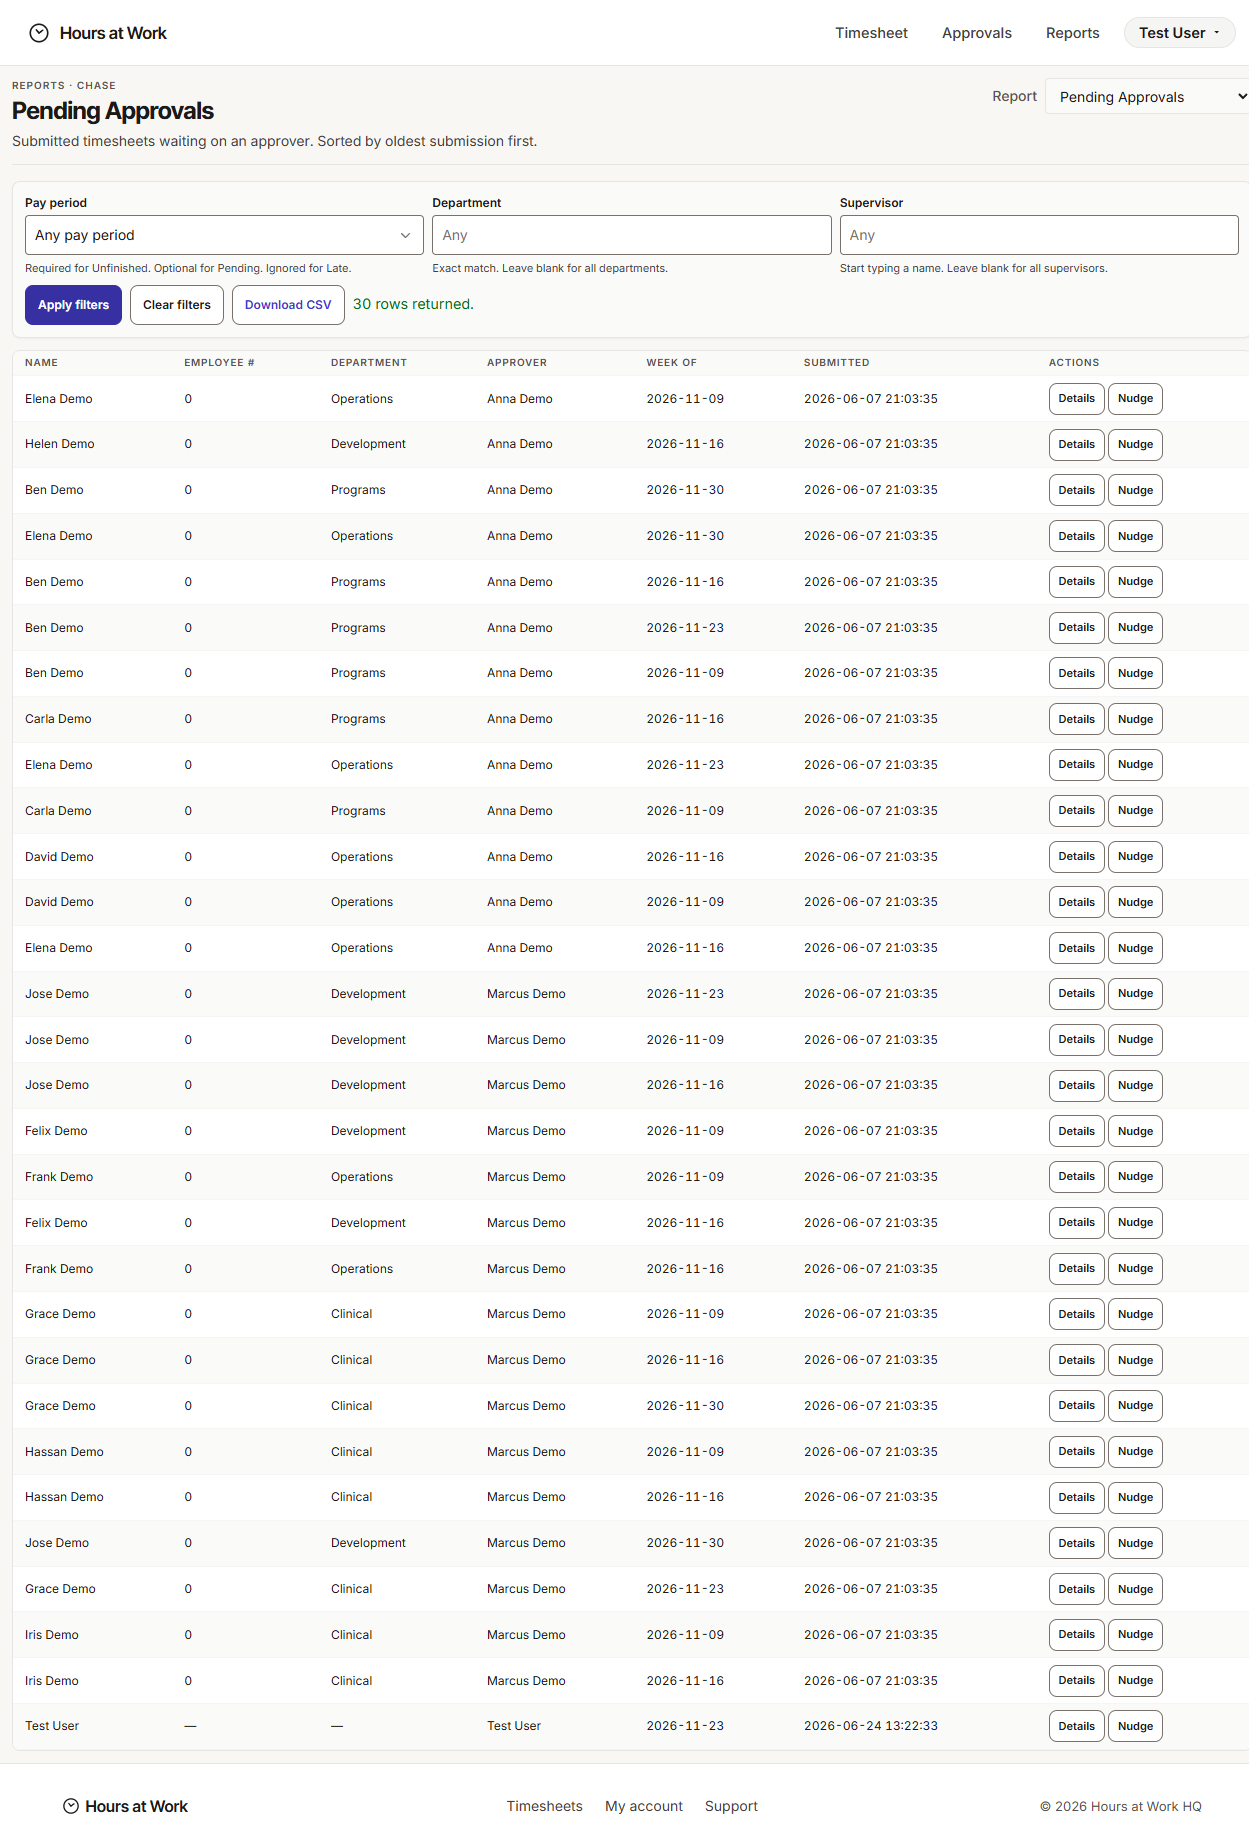Nudge for Iris Demo week 2026-11-16
1249x1848 pixels.
1135,1681
